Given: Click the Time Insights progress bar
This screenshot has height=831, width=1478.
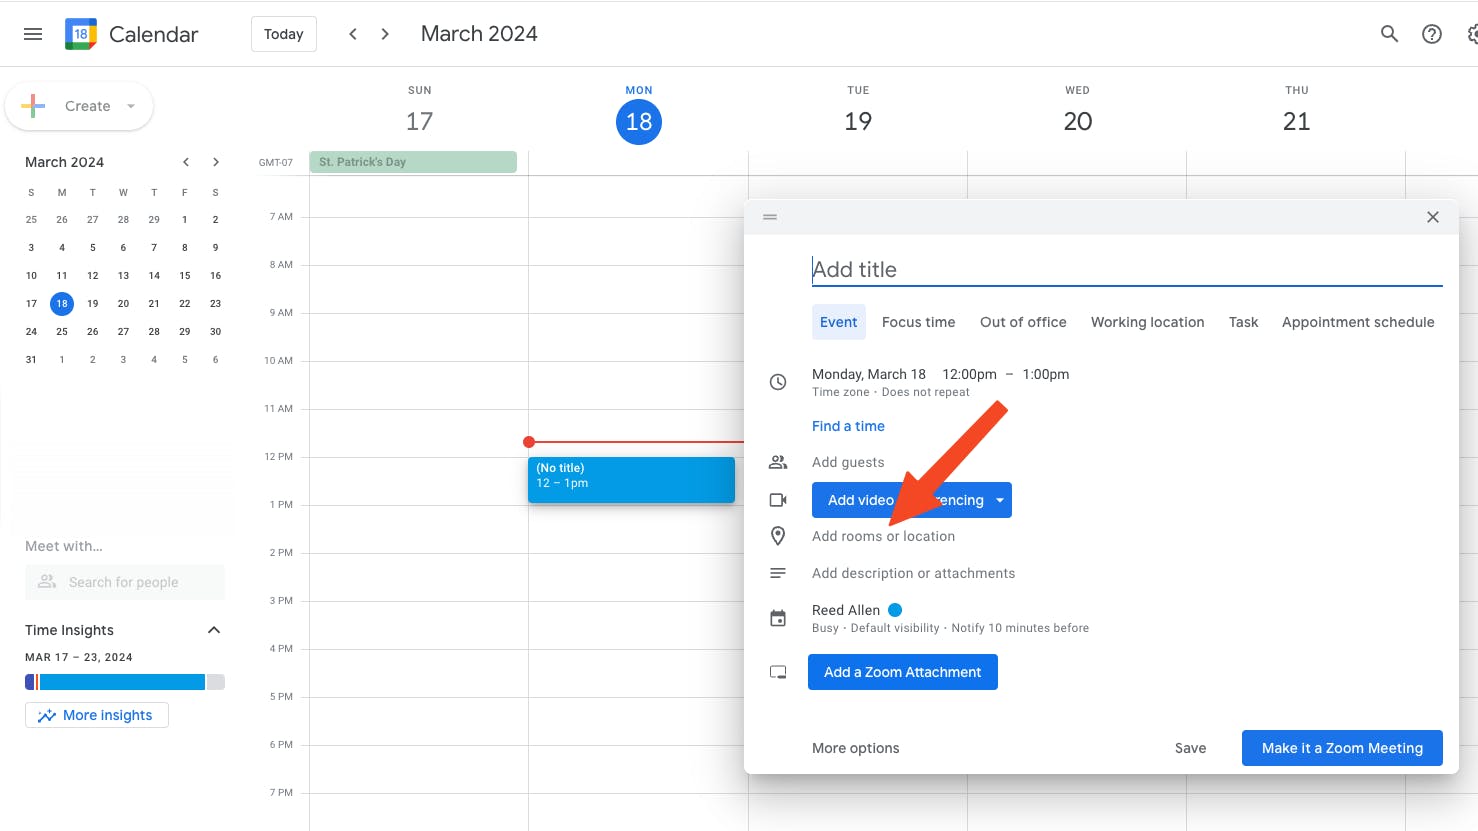Looking at the screenshot, I should tap(125, 682).
